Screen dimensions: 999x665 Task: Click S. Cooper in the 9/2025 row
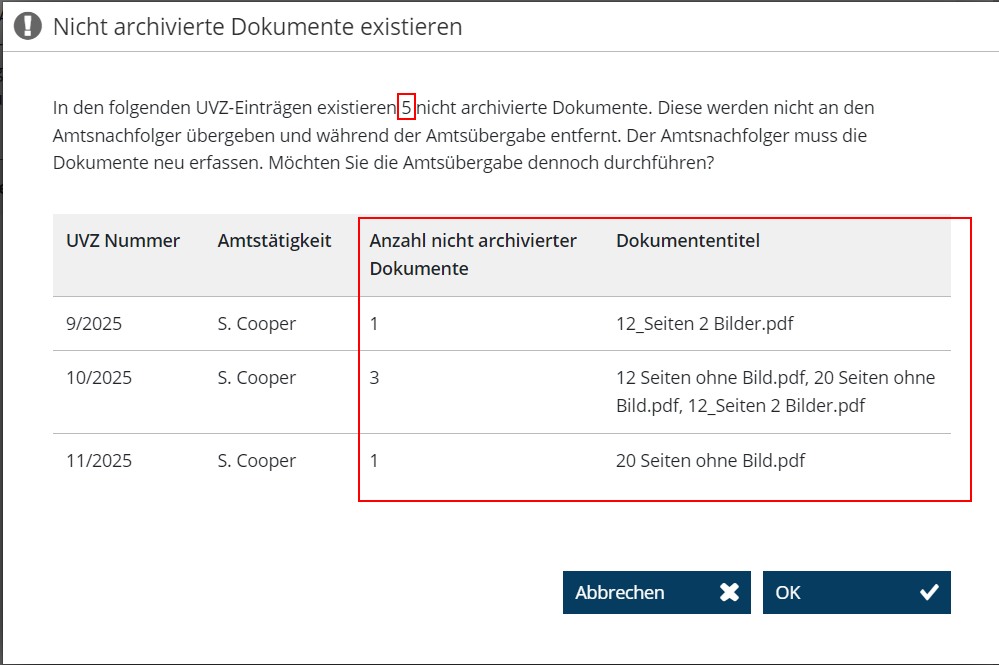257,324
